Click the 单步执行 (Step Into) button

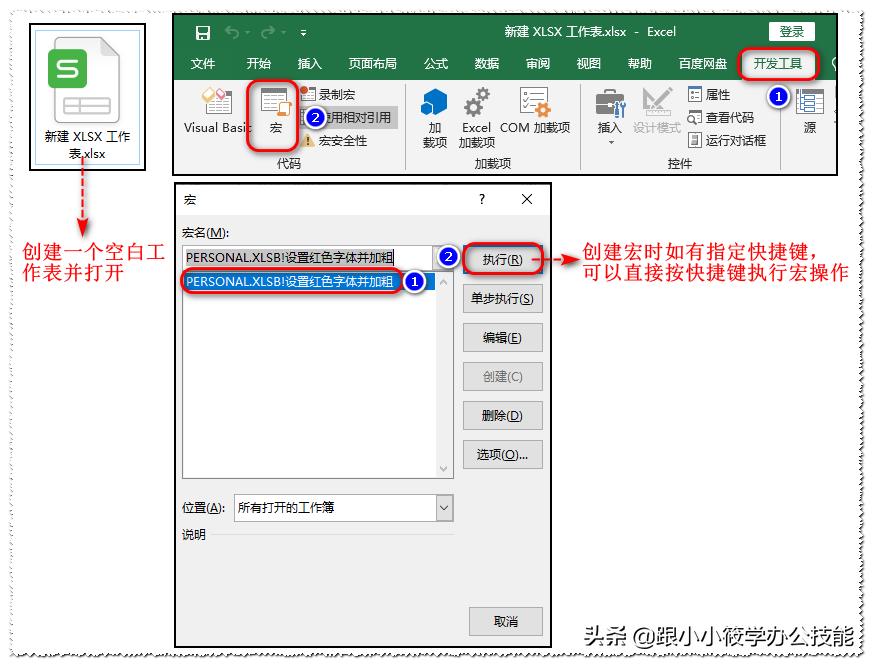pyautogui.click(x=504, y=298)
